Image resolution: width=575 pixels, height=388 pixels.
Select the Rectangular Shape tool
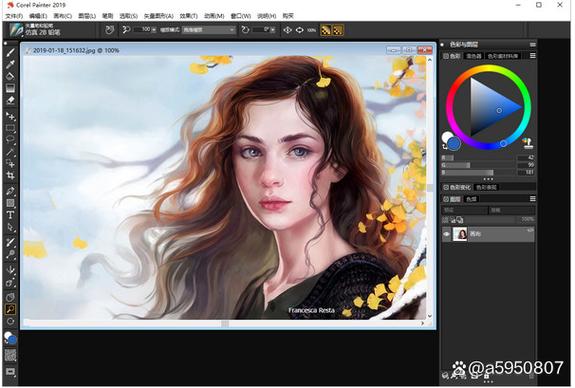pyautogui.click(x=10, y=203)
